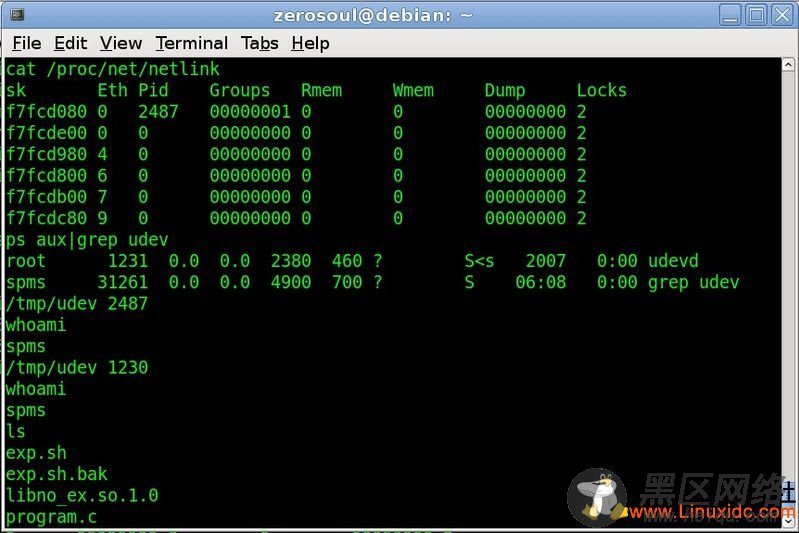799x533 pixels.
Task: Click the 'ps aux|grep udev' command
Action: pyautogui.click(x=87, y=239)
